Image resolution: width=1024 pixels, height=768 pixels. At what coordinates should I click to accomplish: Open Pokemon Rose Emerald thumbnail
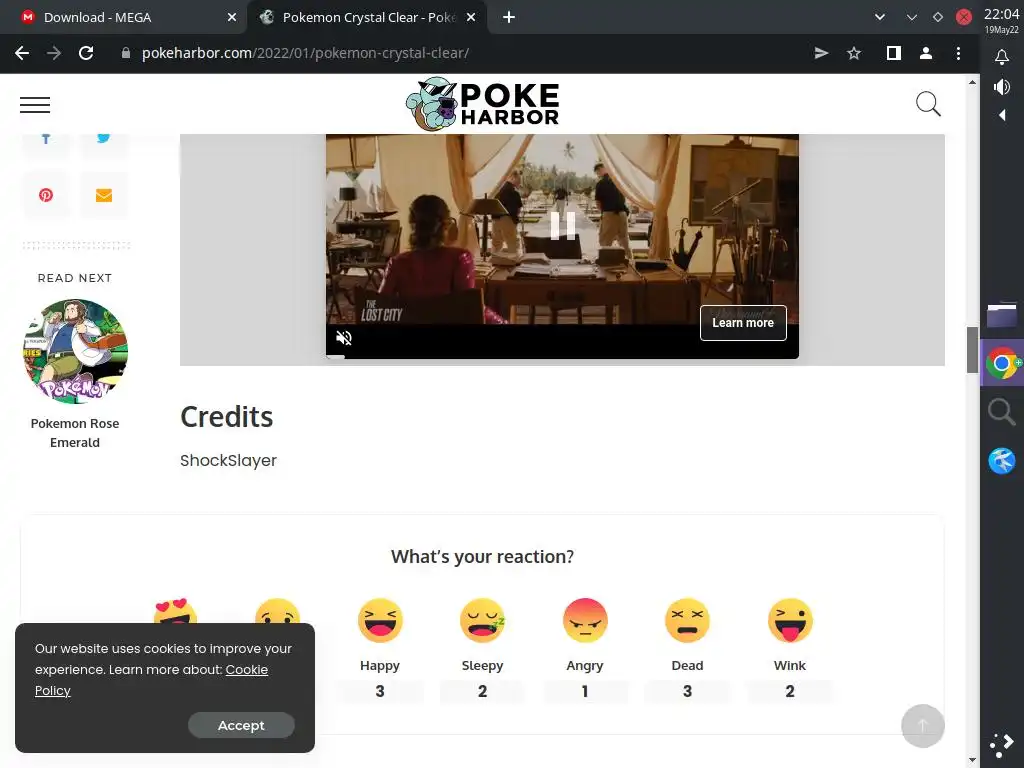(x=75, y=351)
